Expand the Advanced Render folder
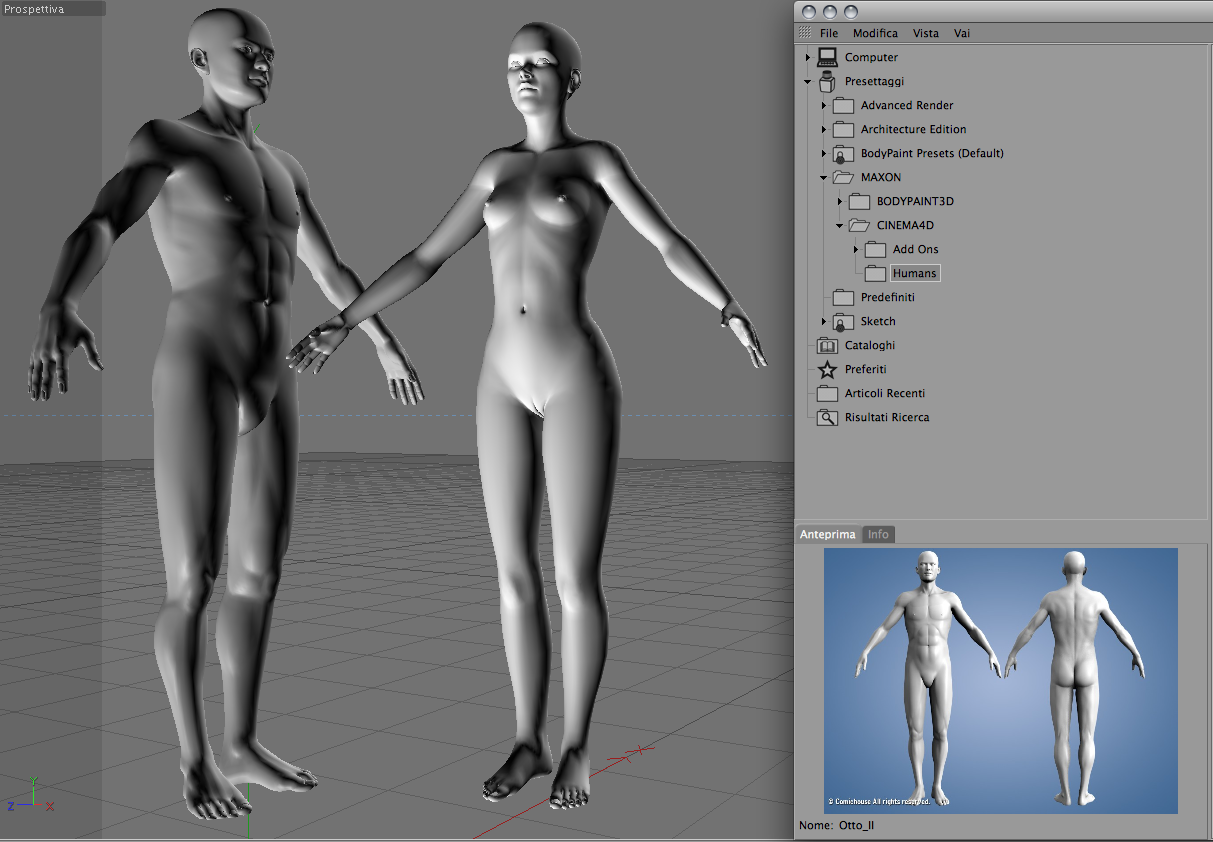1213x842 pixels. pyautogui.click(x=824, y=105)
